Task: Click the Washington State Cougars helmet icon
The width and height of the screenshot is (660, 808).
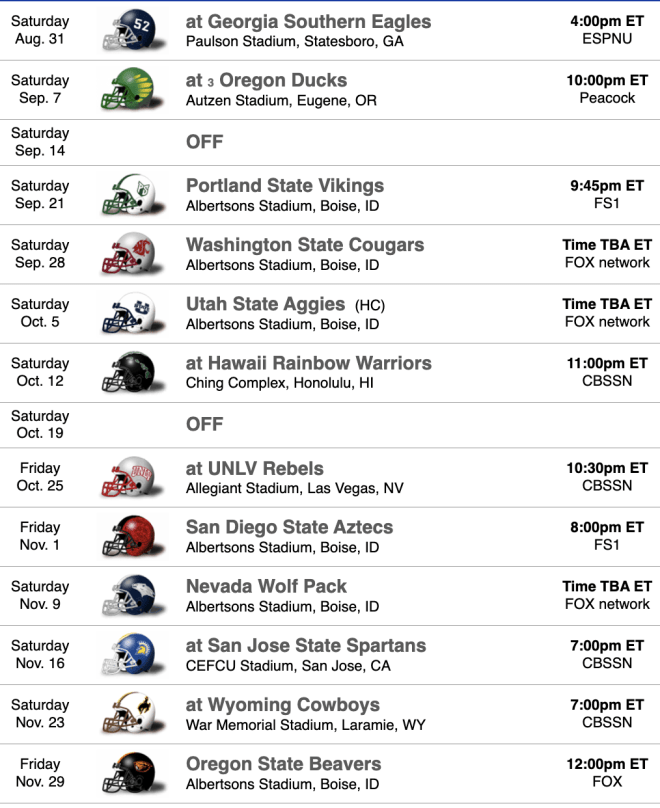Action: click(133, 254)
